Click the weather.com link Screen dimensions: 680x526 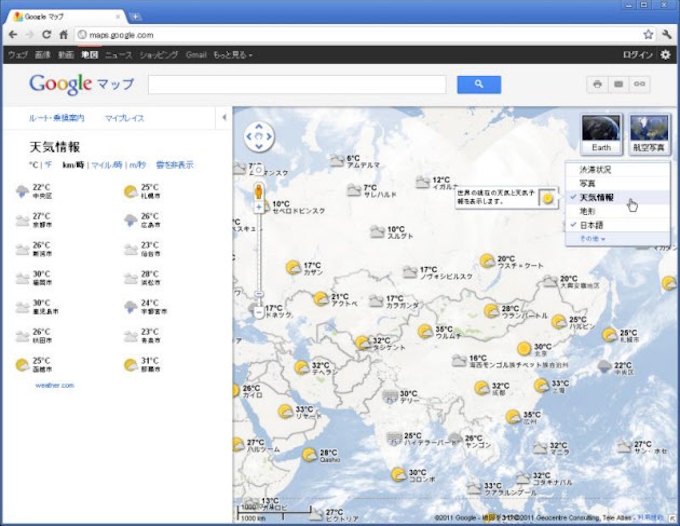pyautogui.click(x=54, y=384)
